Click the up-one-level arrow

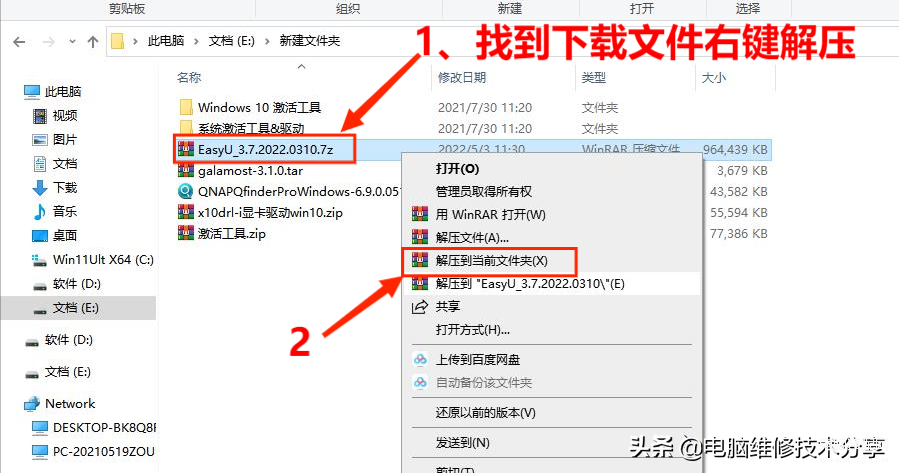coord(93,42)
